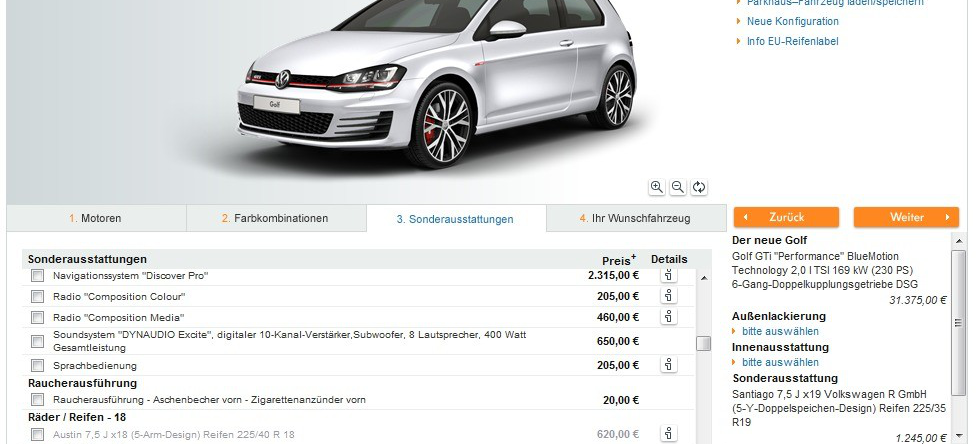
Task: Open details for Navigationssystem Discover Pro
Action: point(669,275)
